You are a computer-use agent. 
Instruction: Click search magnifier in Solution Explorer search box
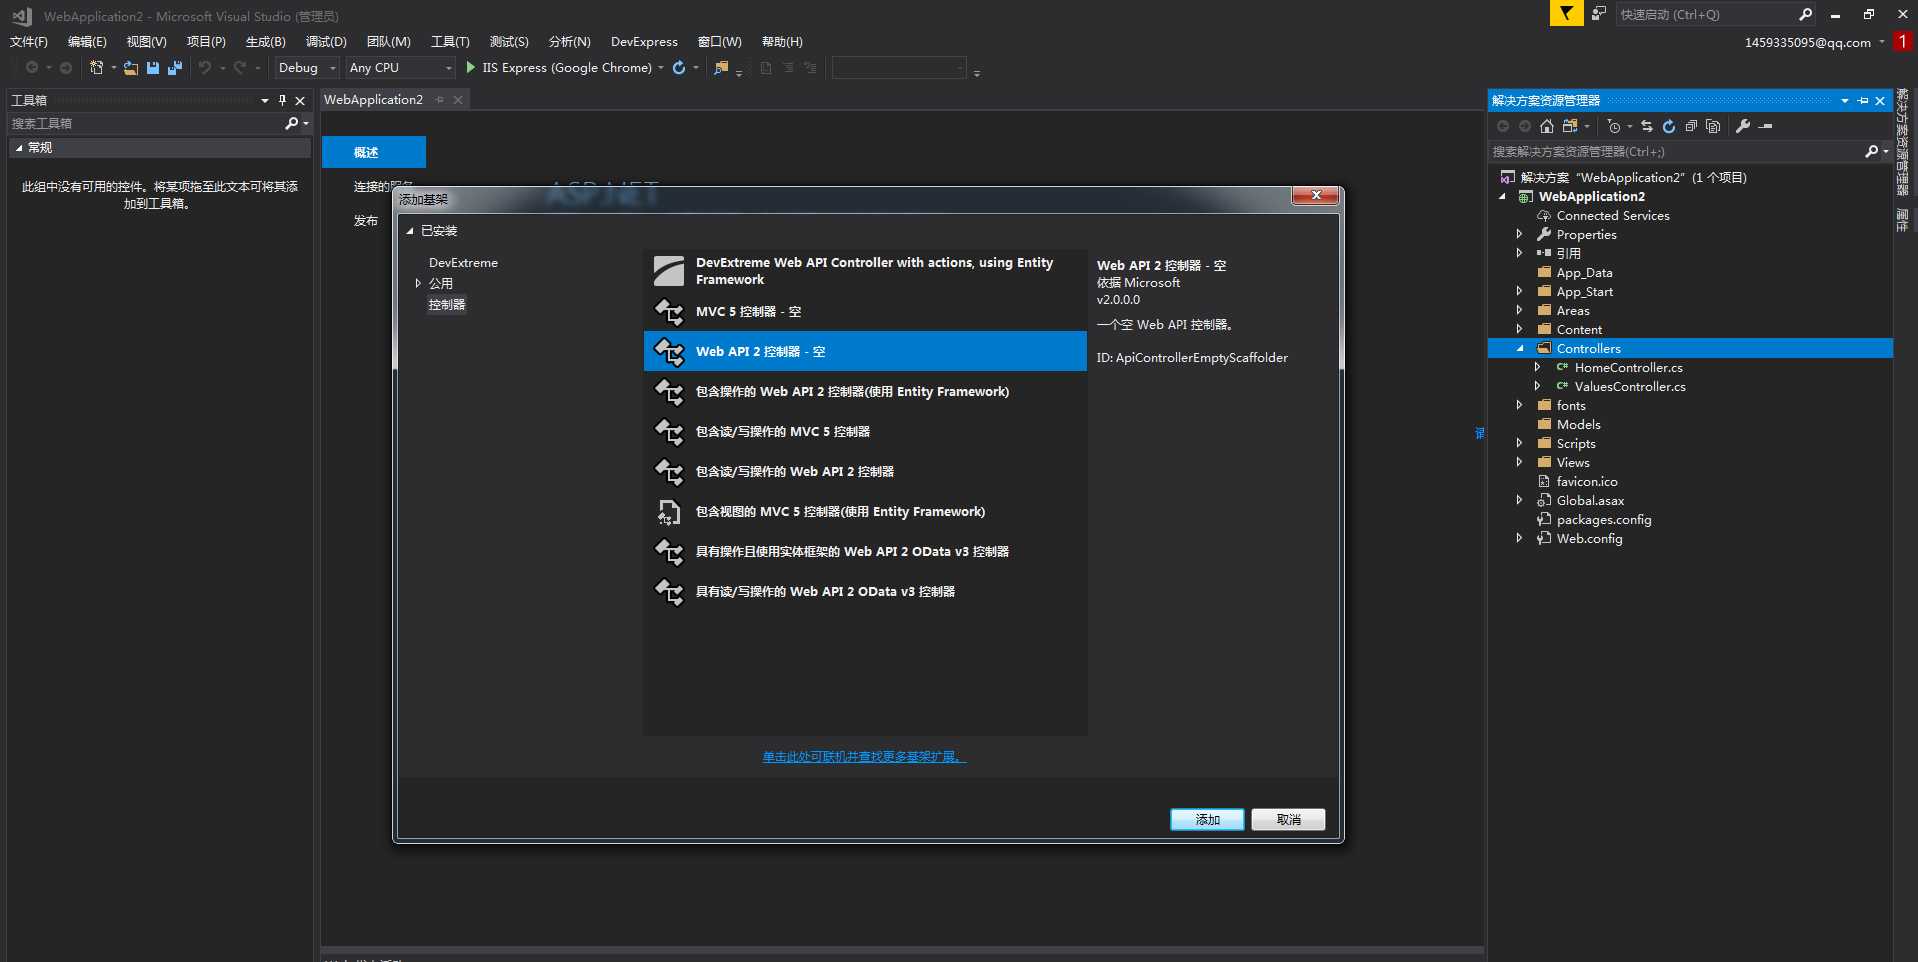pos(1872,152)
